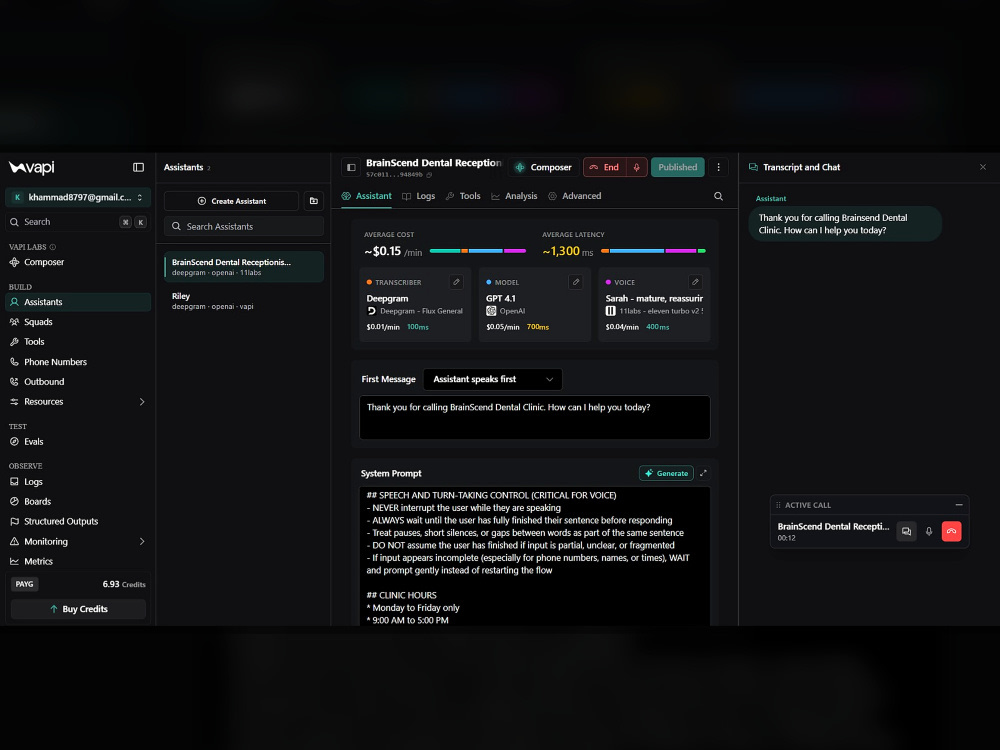Edit the Model settings pencil icon
Image resolution: width=1000 pixels, height=750 pixels.
[x=575, y=282]
